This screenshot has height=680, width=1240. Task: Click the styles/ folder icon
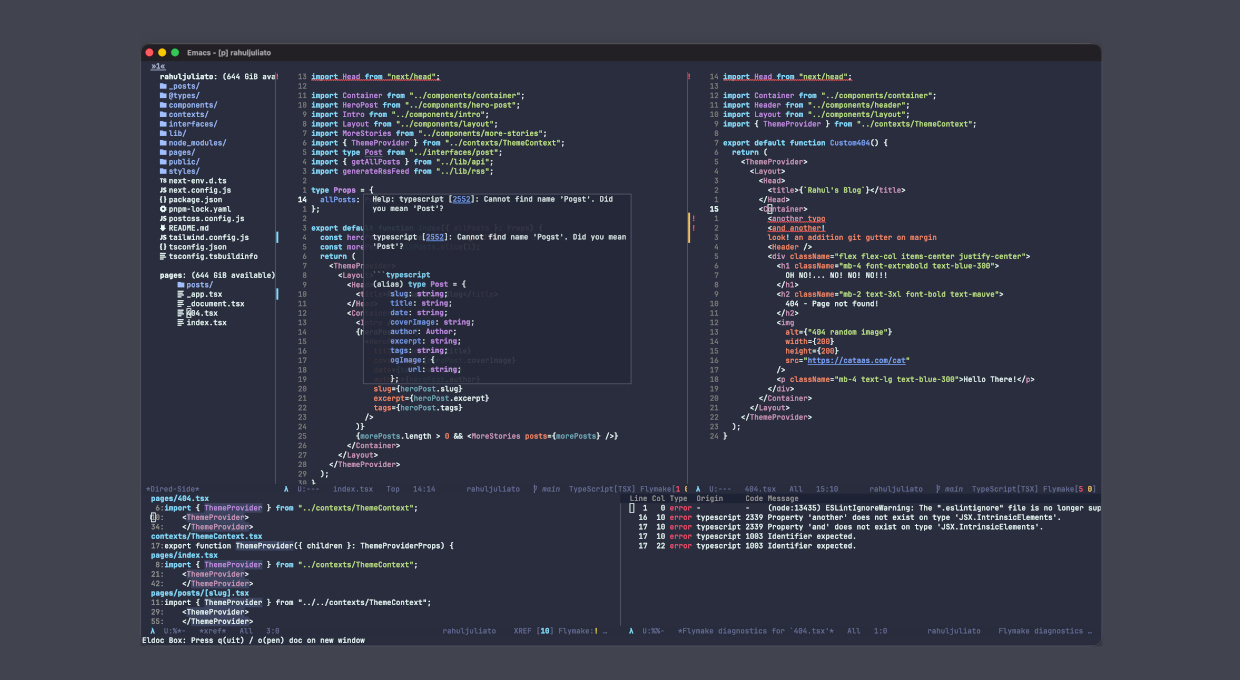(x=163, y=171)
